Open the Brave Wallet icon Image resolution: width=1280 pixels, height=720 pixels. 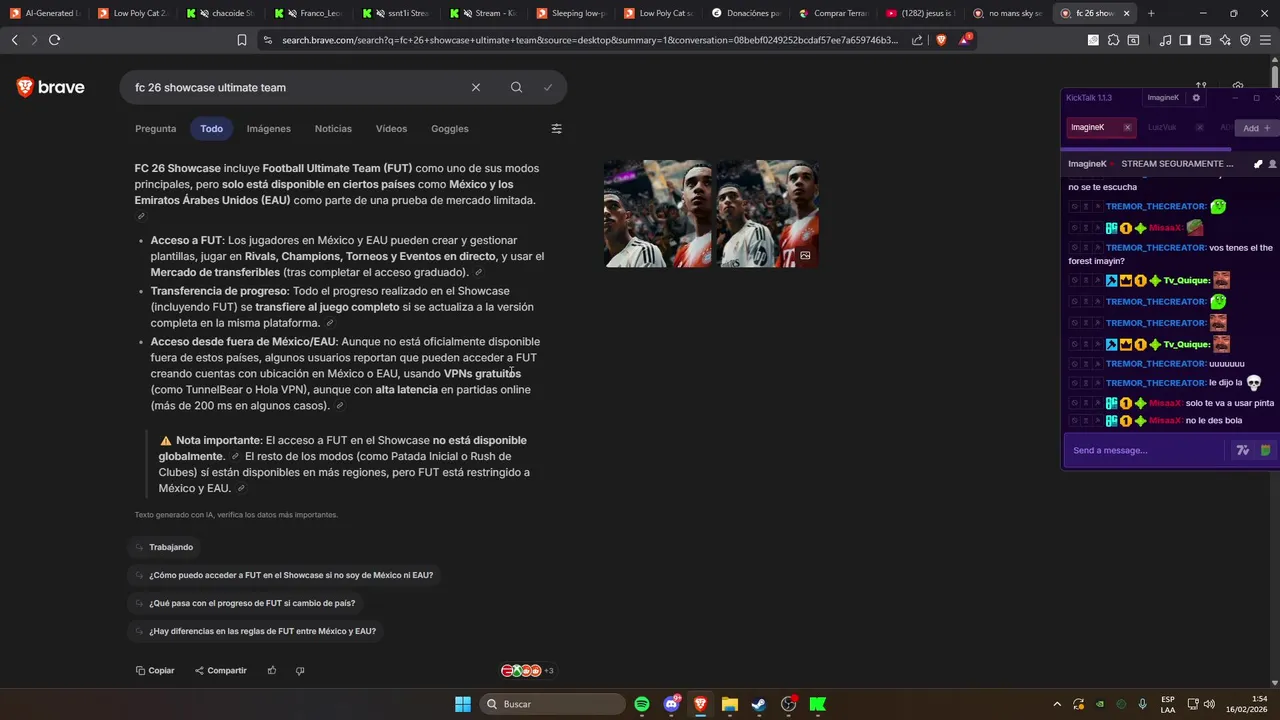[1205, 40]
